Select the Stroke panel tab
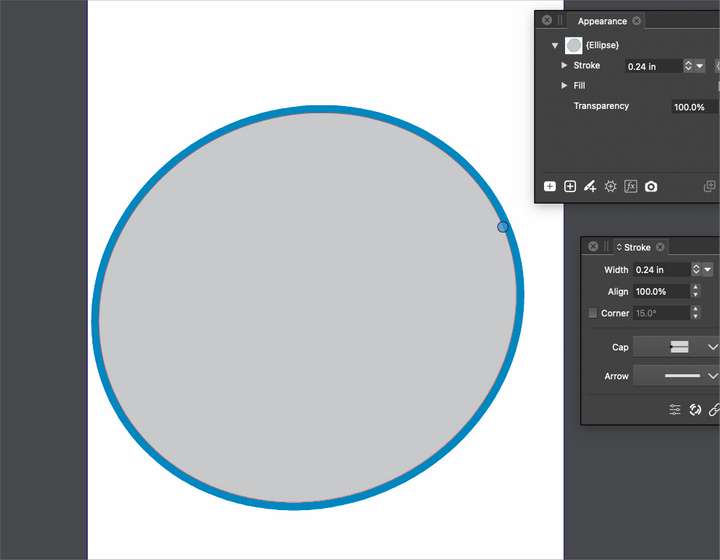This screenshot has height=560, width=720. coord(637,247)
